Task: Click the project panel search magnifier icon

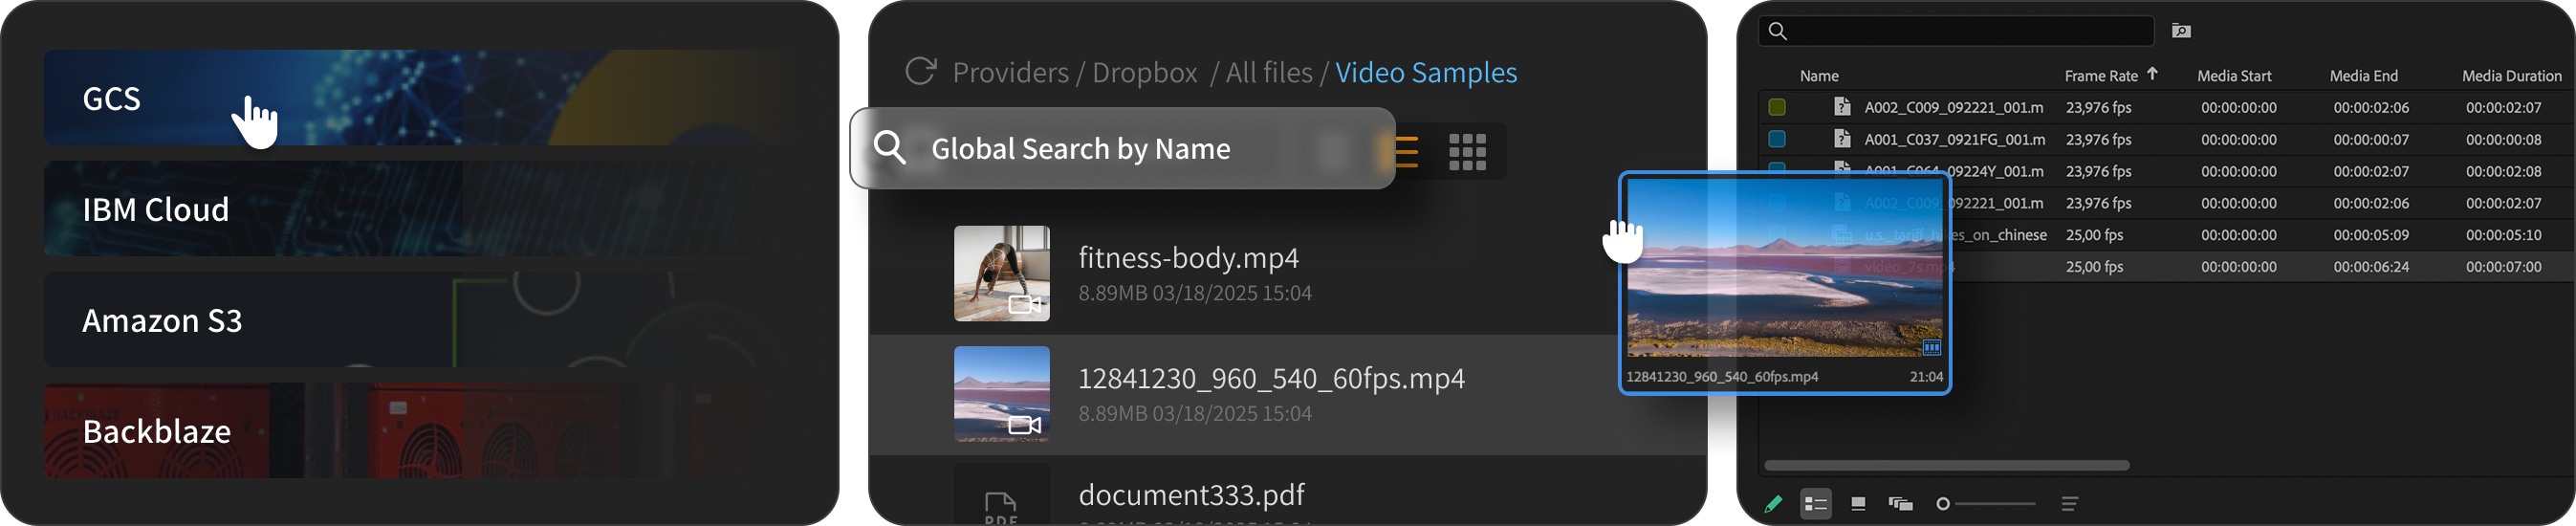Action: pos(1777,31)
